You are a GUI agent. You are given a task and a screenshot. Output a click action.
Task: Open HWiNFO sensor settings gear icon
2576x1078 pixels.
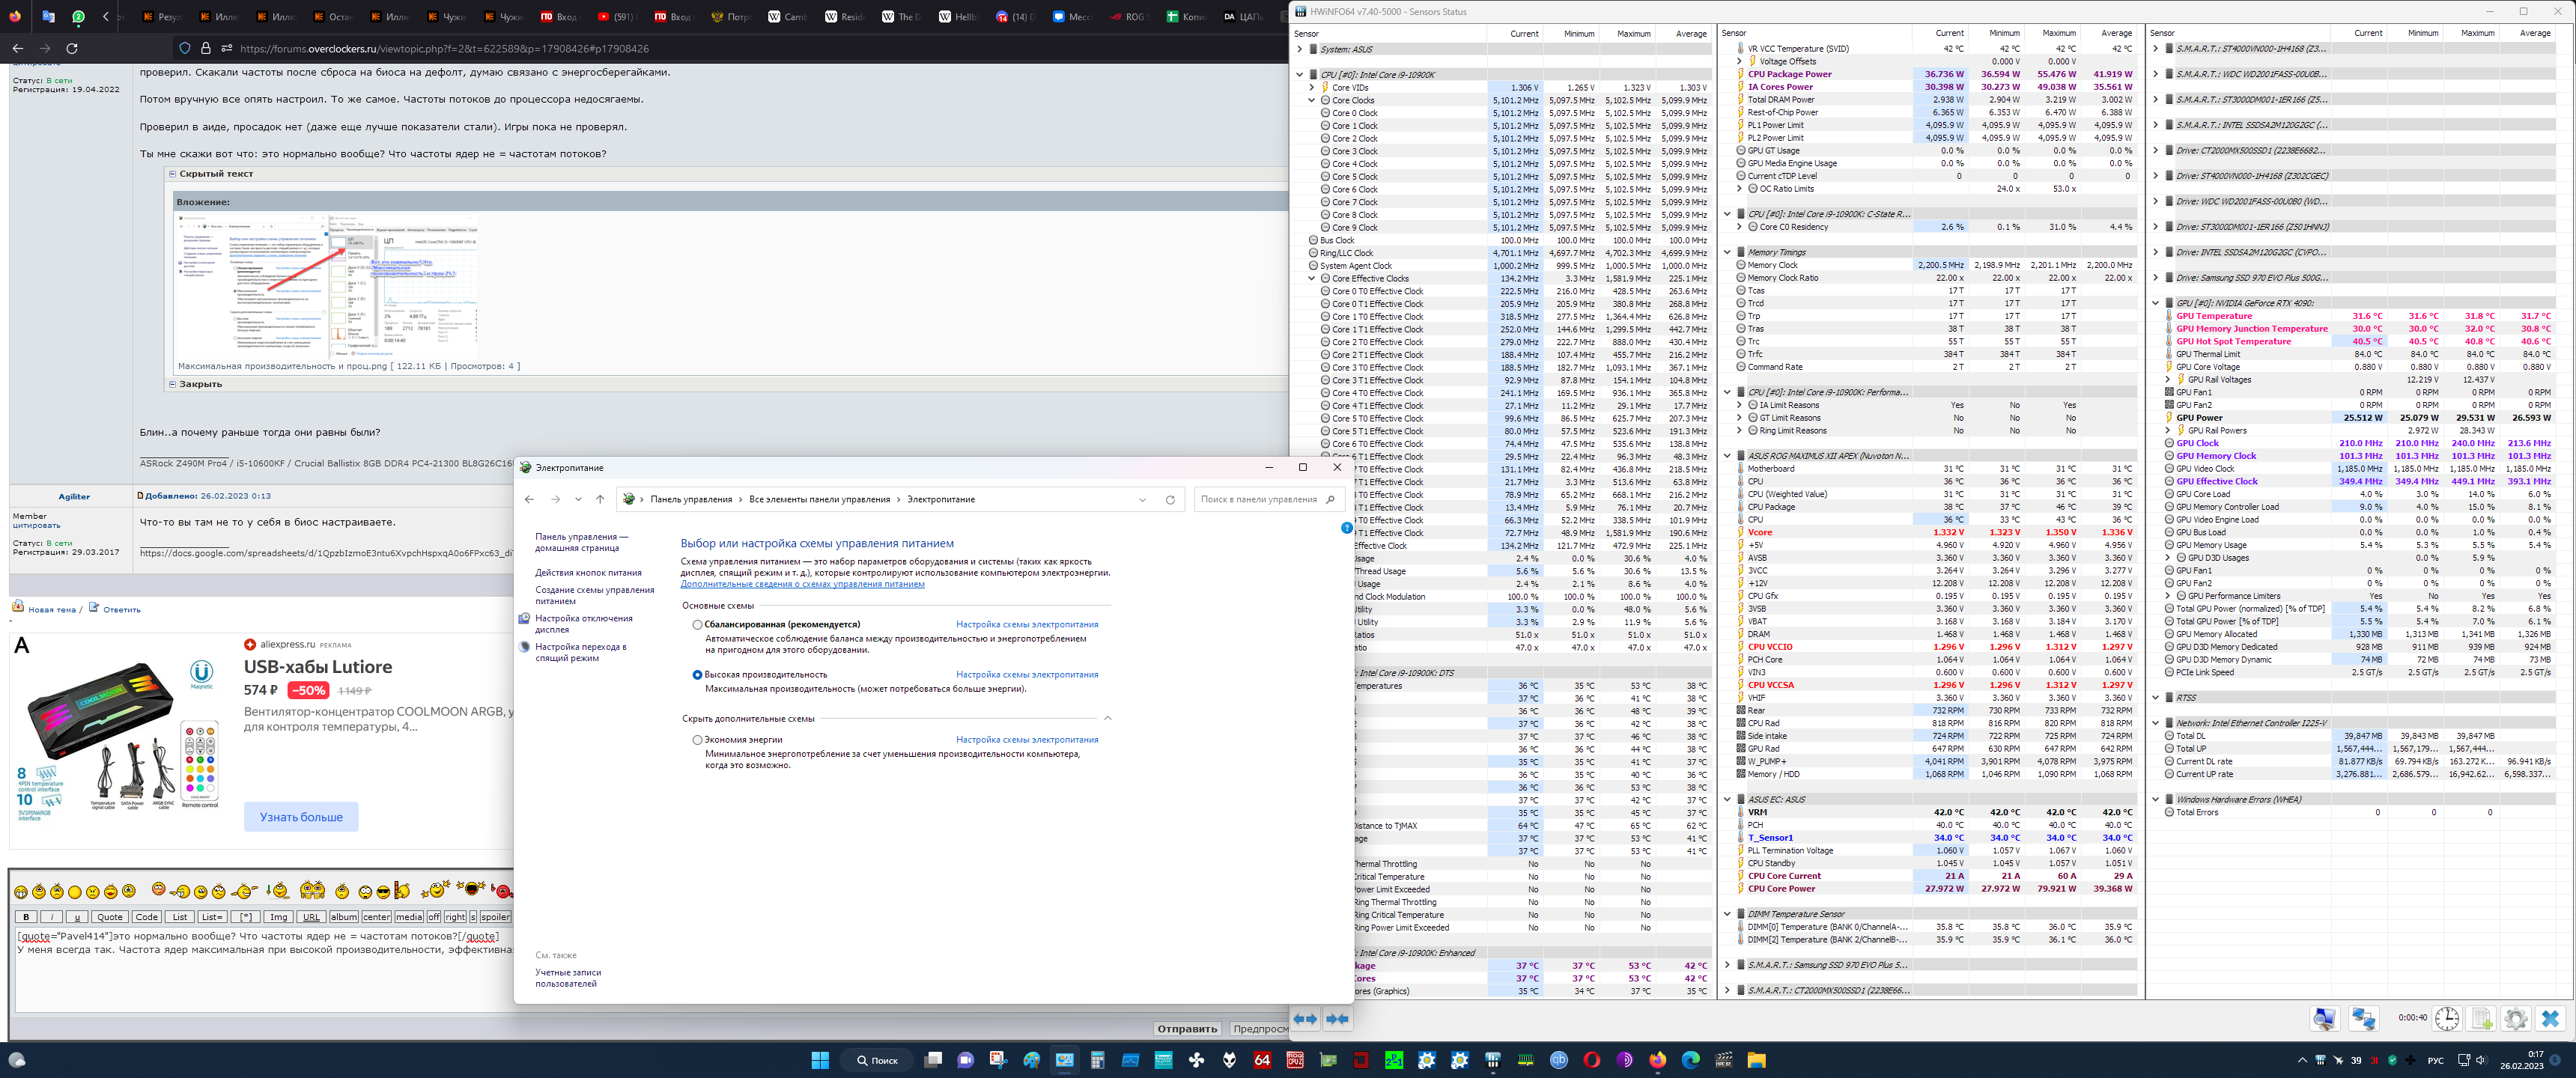click(x=2515, y=1019)
